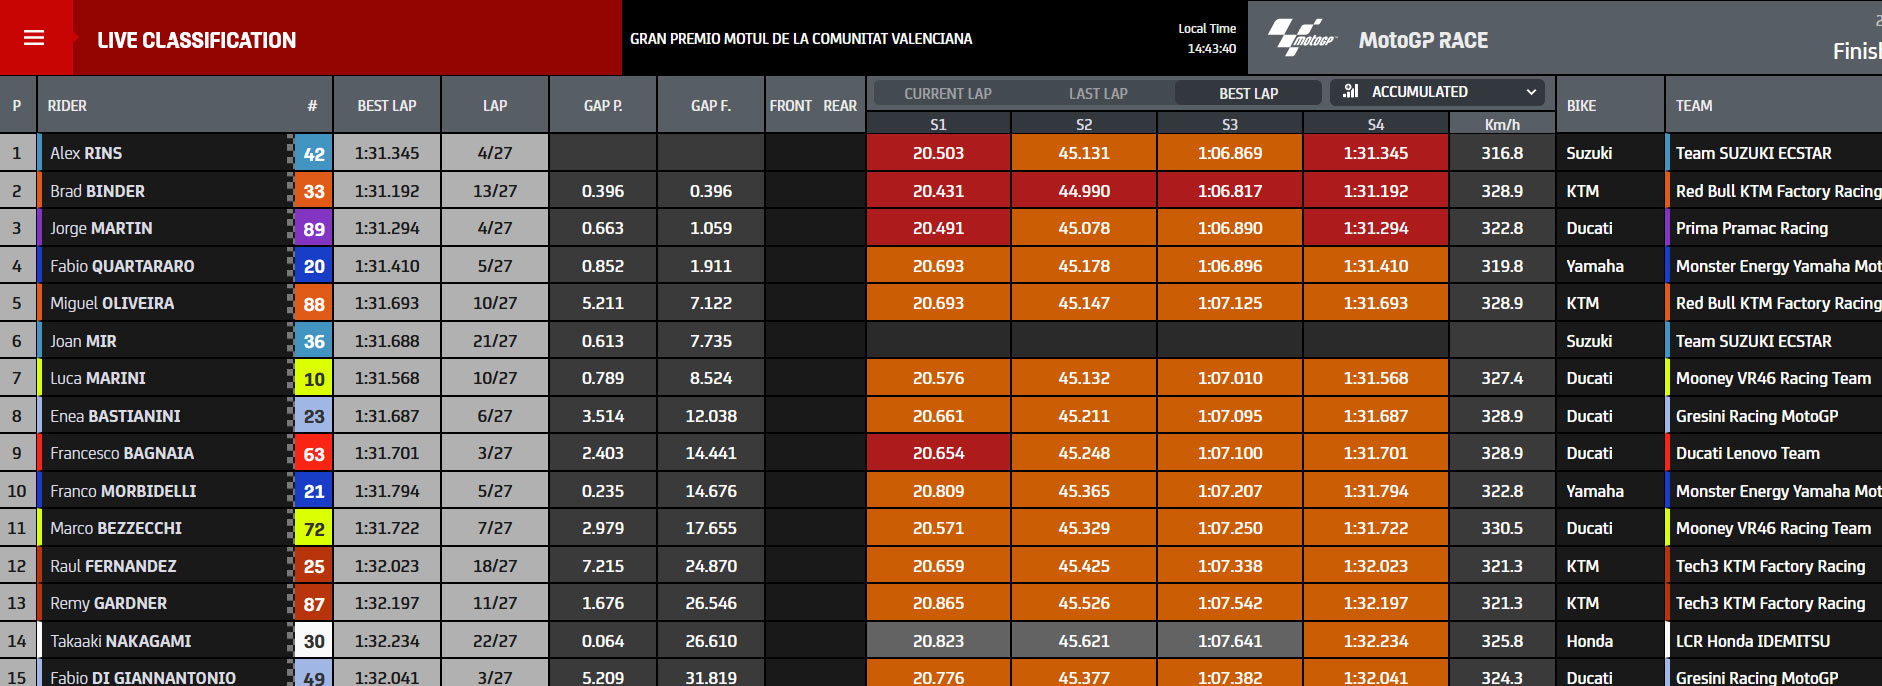Switch to LAST LAP tab
1882x686 pixels.
pyautogui.click(x=1098, y=93)
